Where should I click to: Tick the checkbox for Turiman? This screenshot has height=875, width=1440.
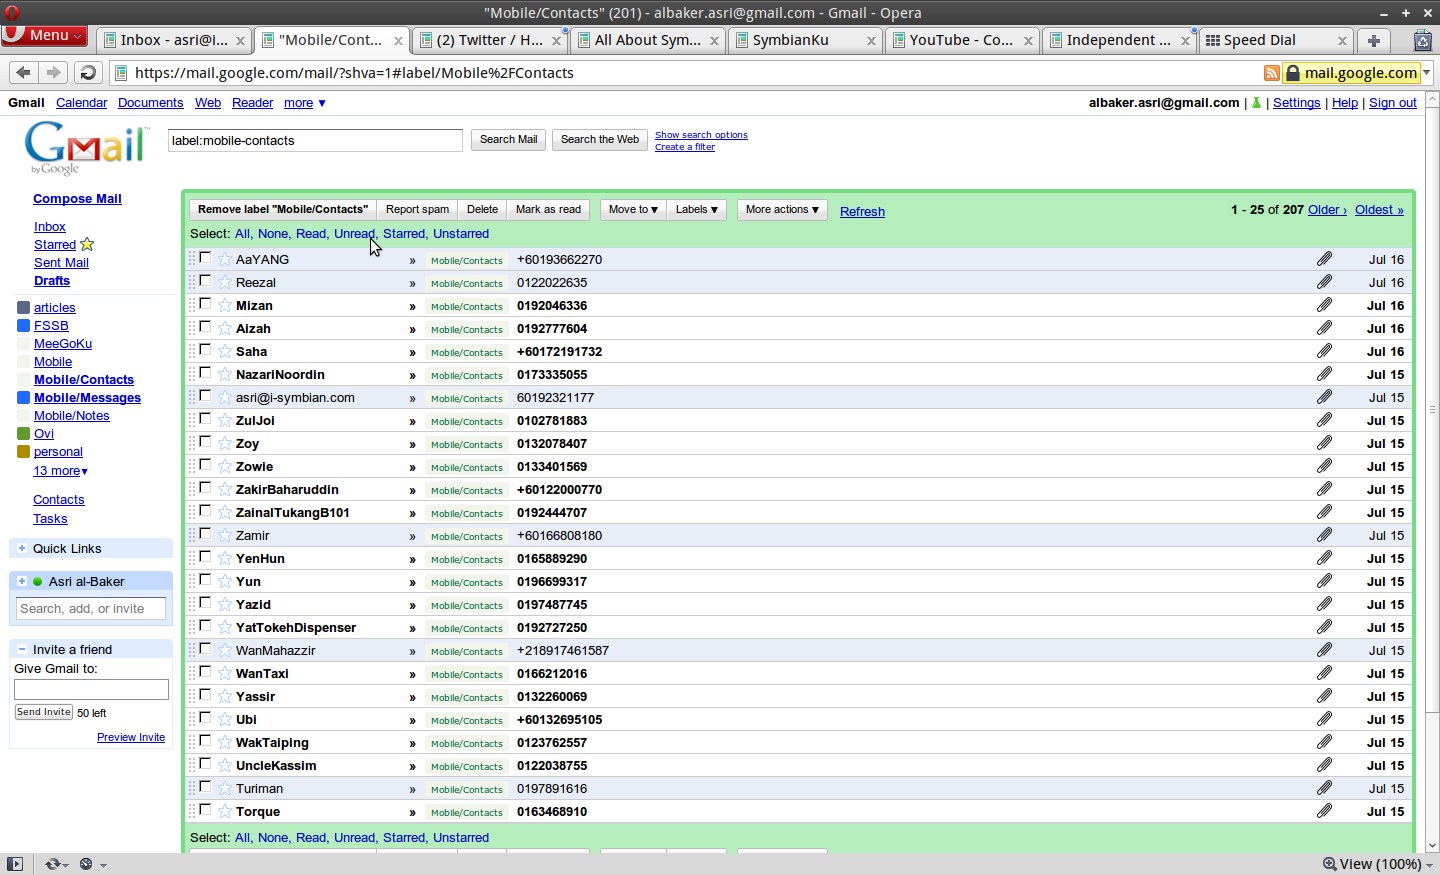pos(205,787)
